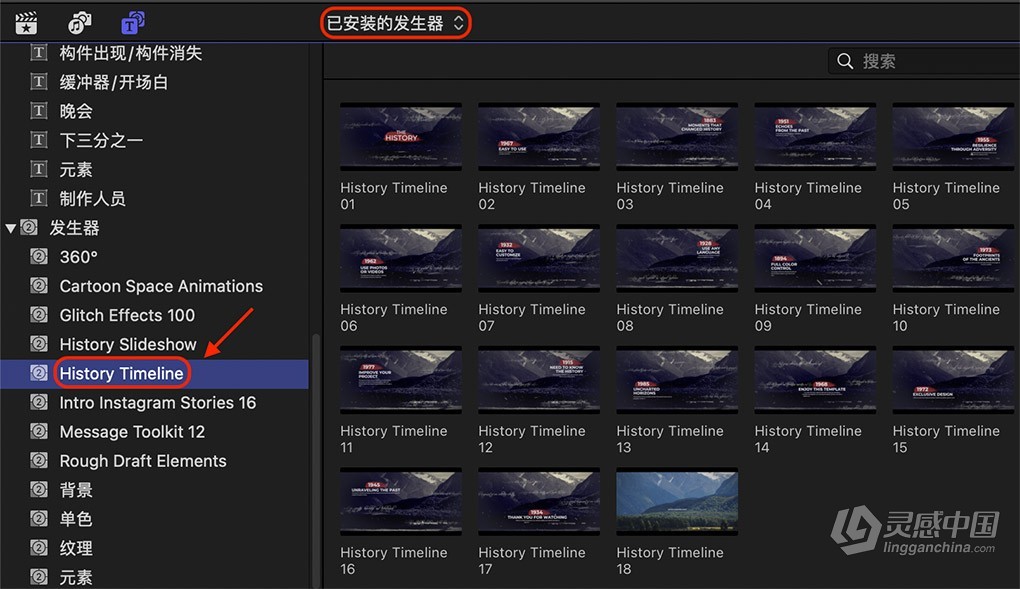Click the generator icon beside 背景

[39, 489]
